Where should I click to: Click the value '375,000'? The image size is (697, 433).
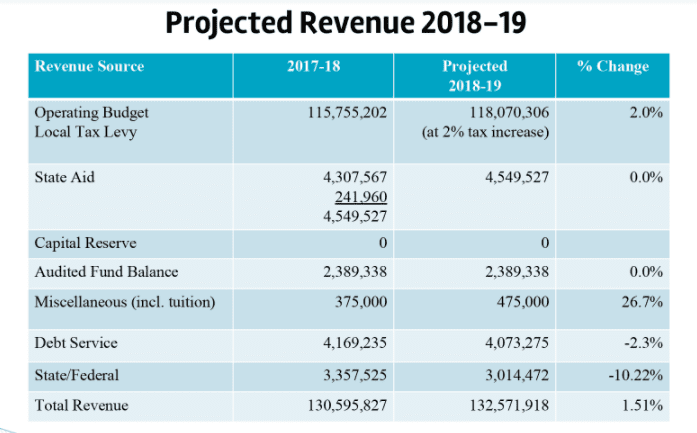pyautogui.click(x=361, y=302)
